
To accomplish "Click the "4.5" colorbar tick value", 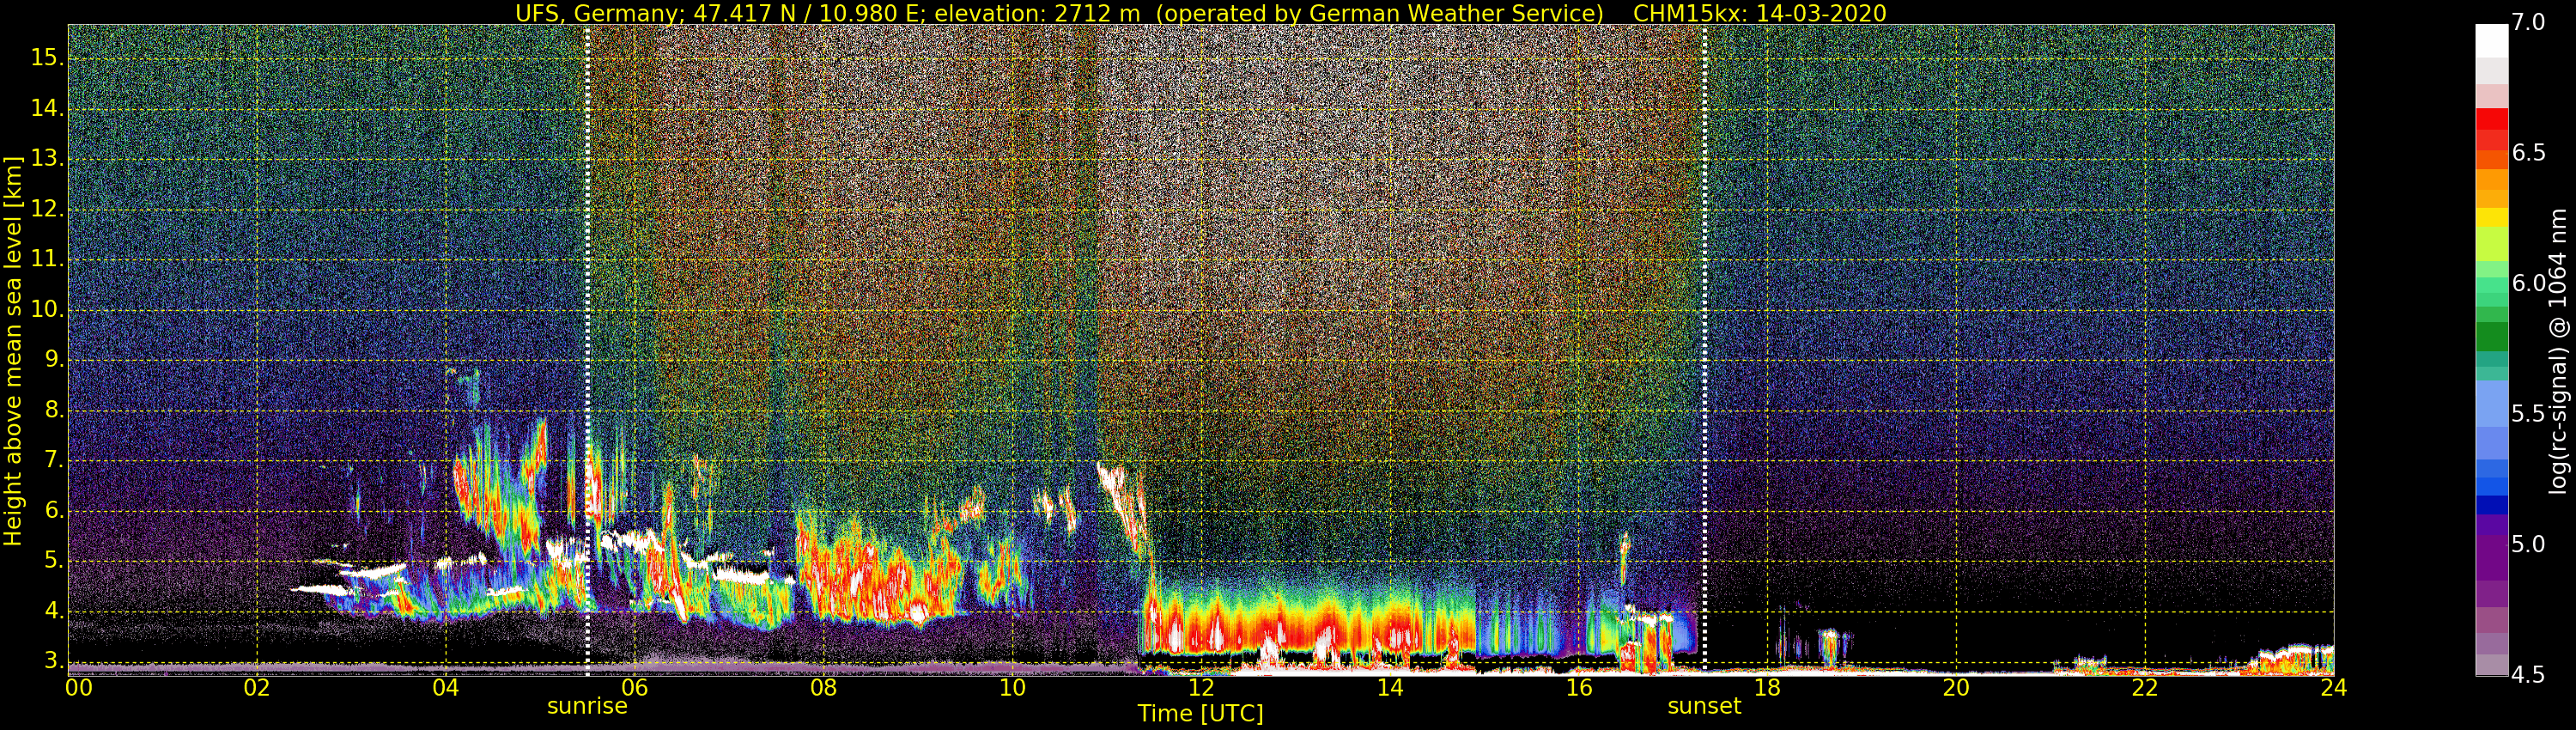I will (2529, 675).
